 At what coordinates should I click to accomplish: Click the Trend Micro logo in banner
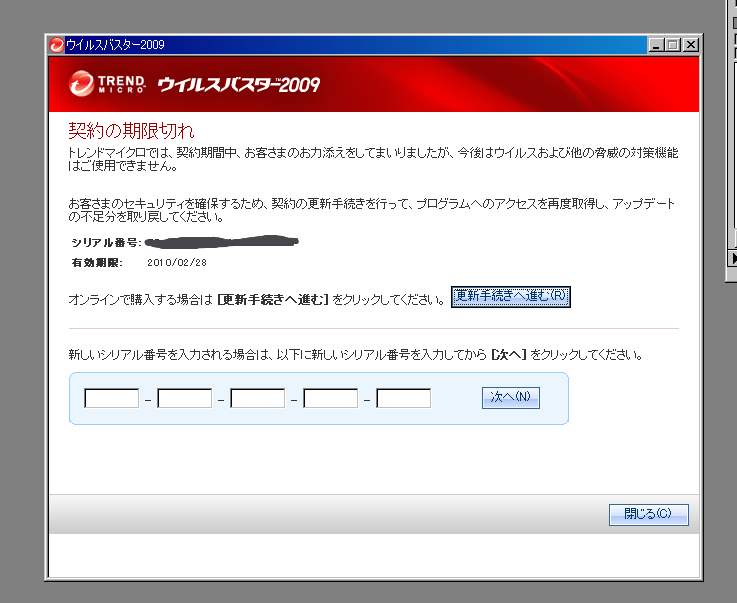[x=107, y=84]
